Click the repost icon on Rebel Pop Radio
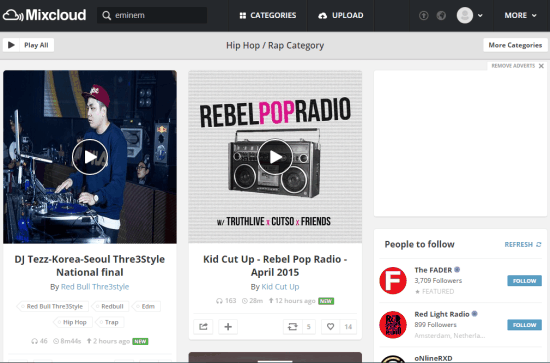The width and height of the screenshot is (550, 363). [293, 327]
